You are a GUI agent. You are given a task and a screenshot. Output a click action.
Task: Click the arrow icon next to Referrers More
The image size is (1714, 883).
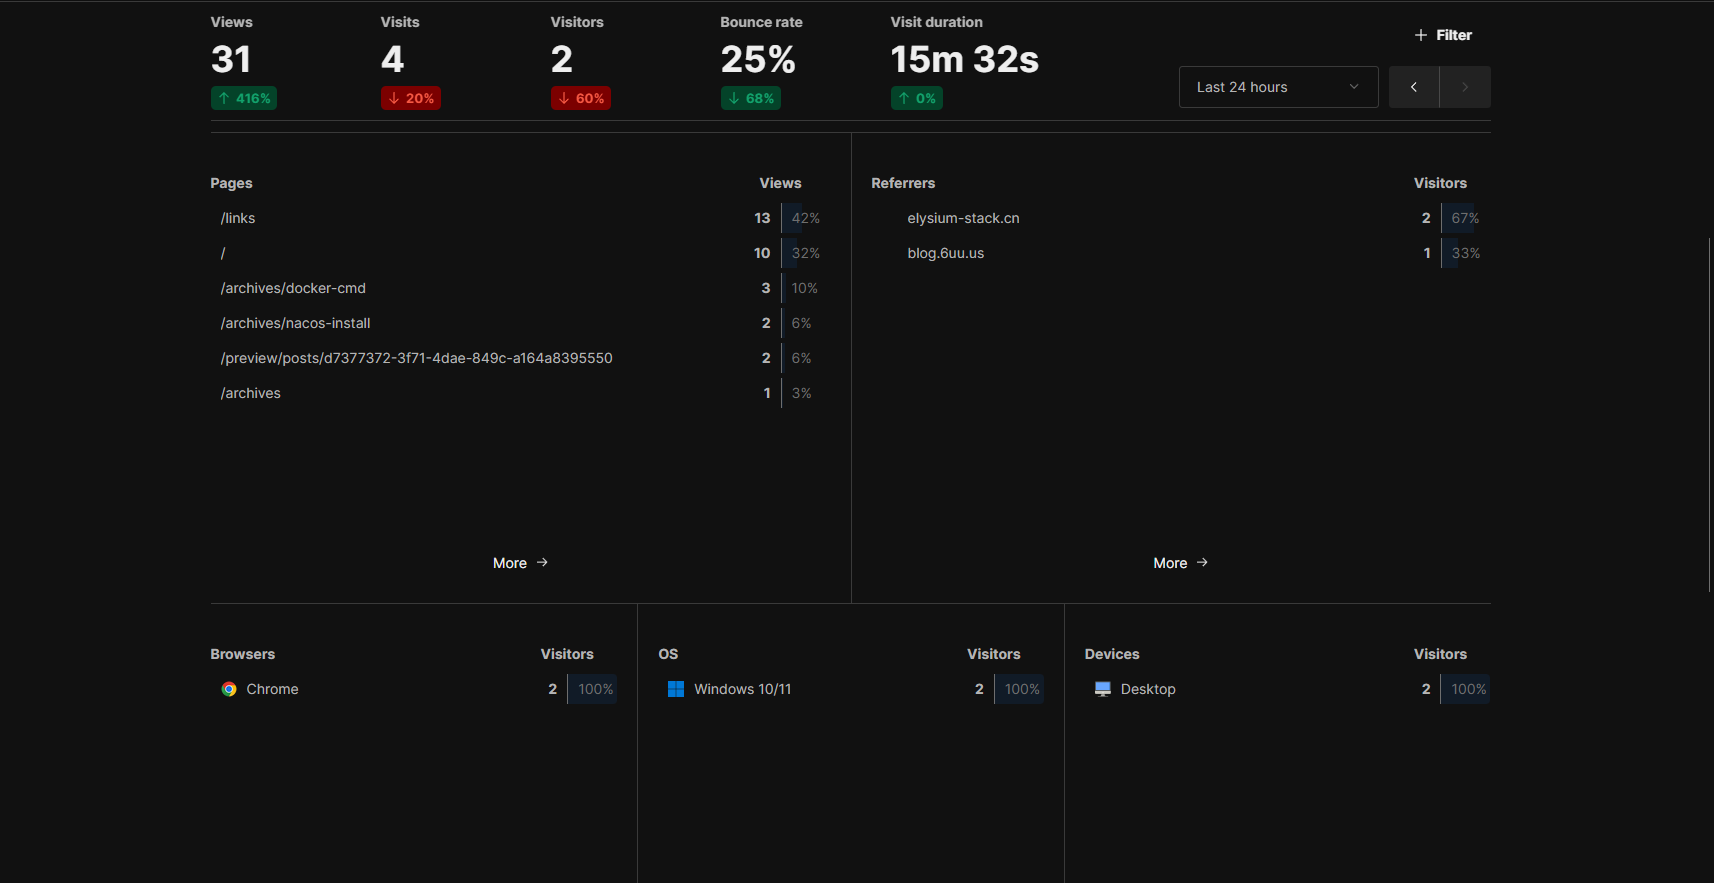point(1202,563)
